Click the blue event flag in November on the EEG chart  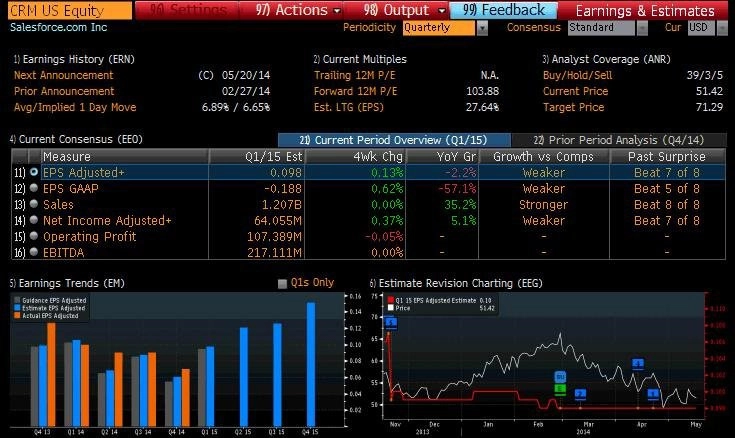tap(391, 323)
